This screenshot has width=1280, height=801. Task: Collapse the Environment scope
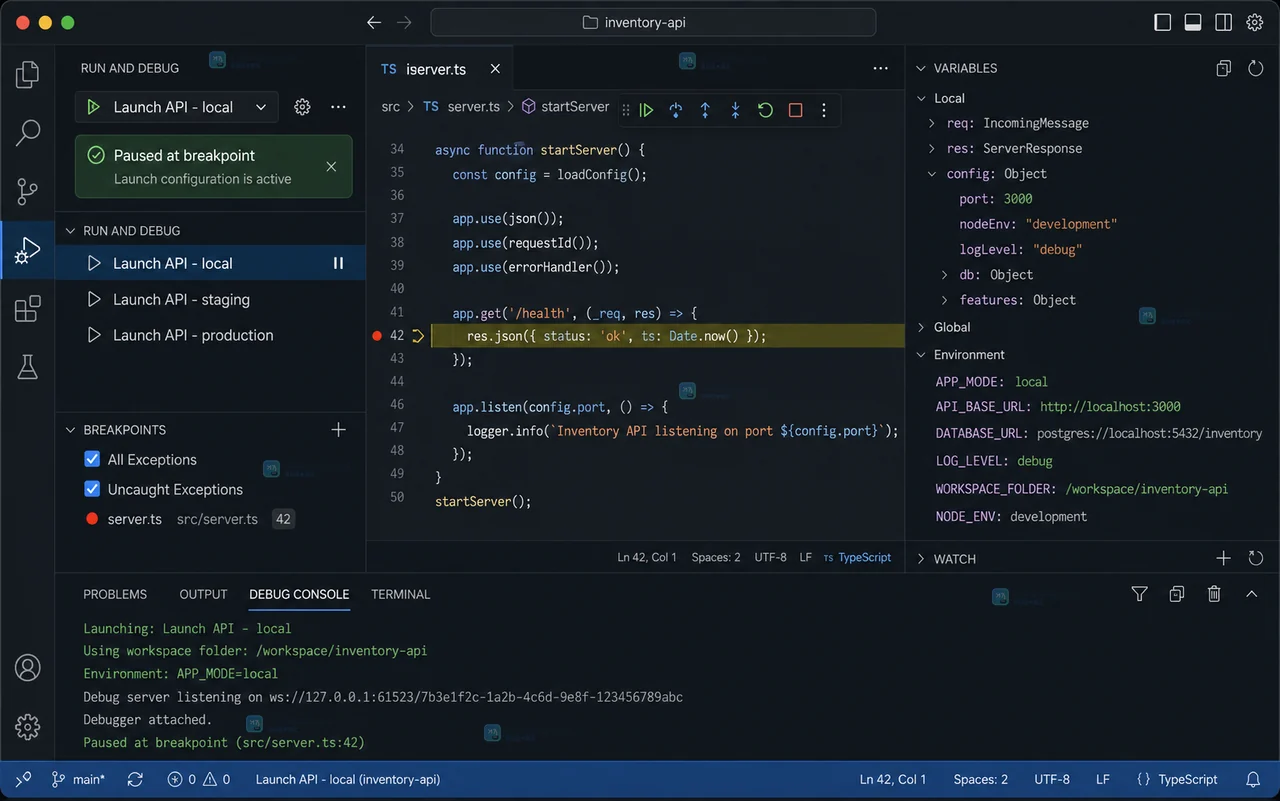pyautogui.click(x=921, y=354)
